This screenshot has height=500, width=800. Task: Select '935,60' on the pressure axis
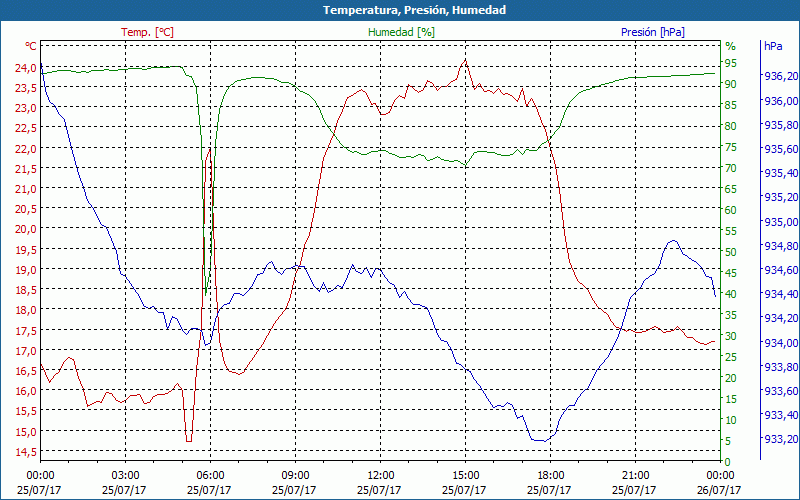pos(781,149)
